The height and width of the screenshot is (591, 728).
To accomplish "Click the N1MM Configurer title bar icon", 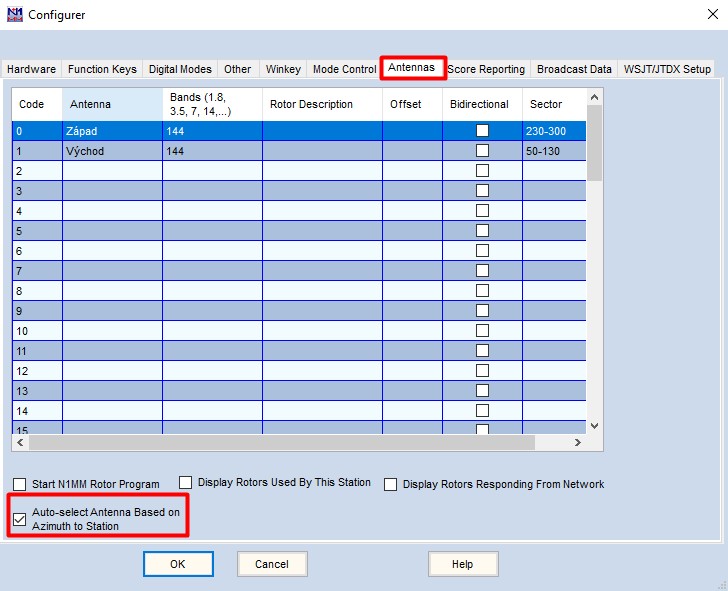I will tap(14, 15).
